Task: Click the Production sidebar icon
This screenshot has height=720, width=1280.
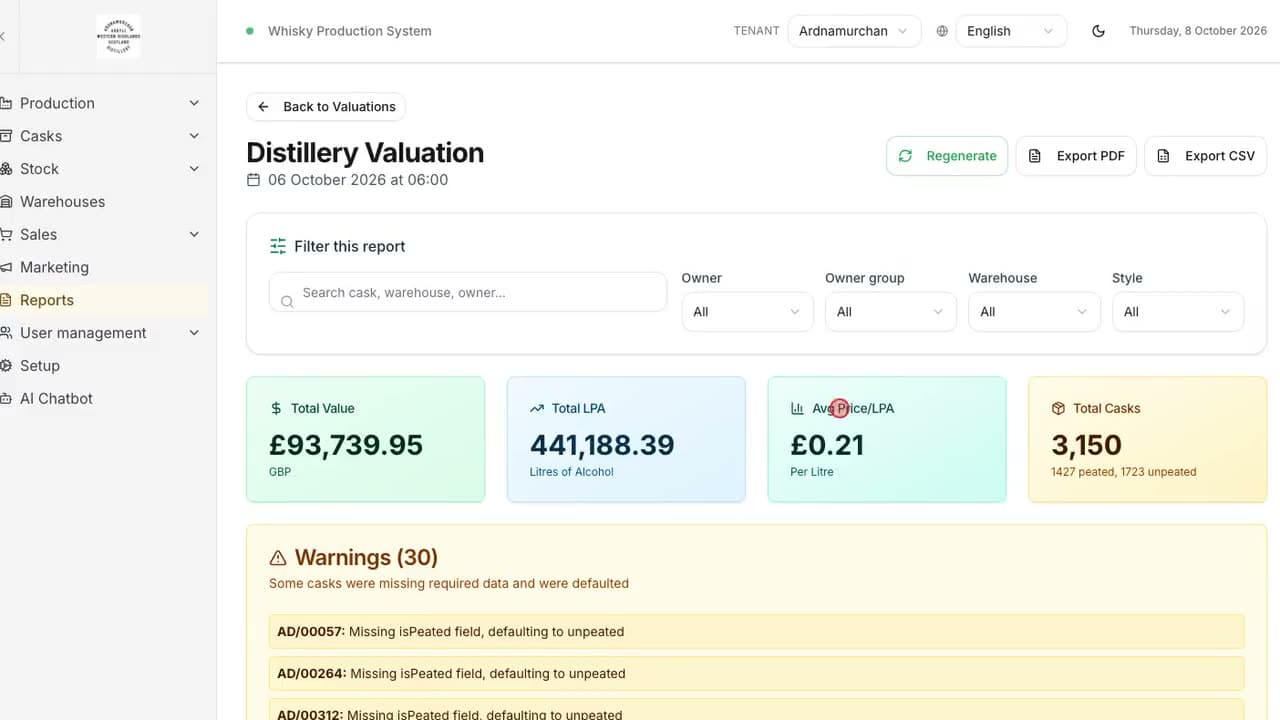Action: click(x=5, y=103)
